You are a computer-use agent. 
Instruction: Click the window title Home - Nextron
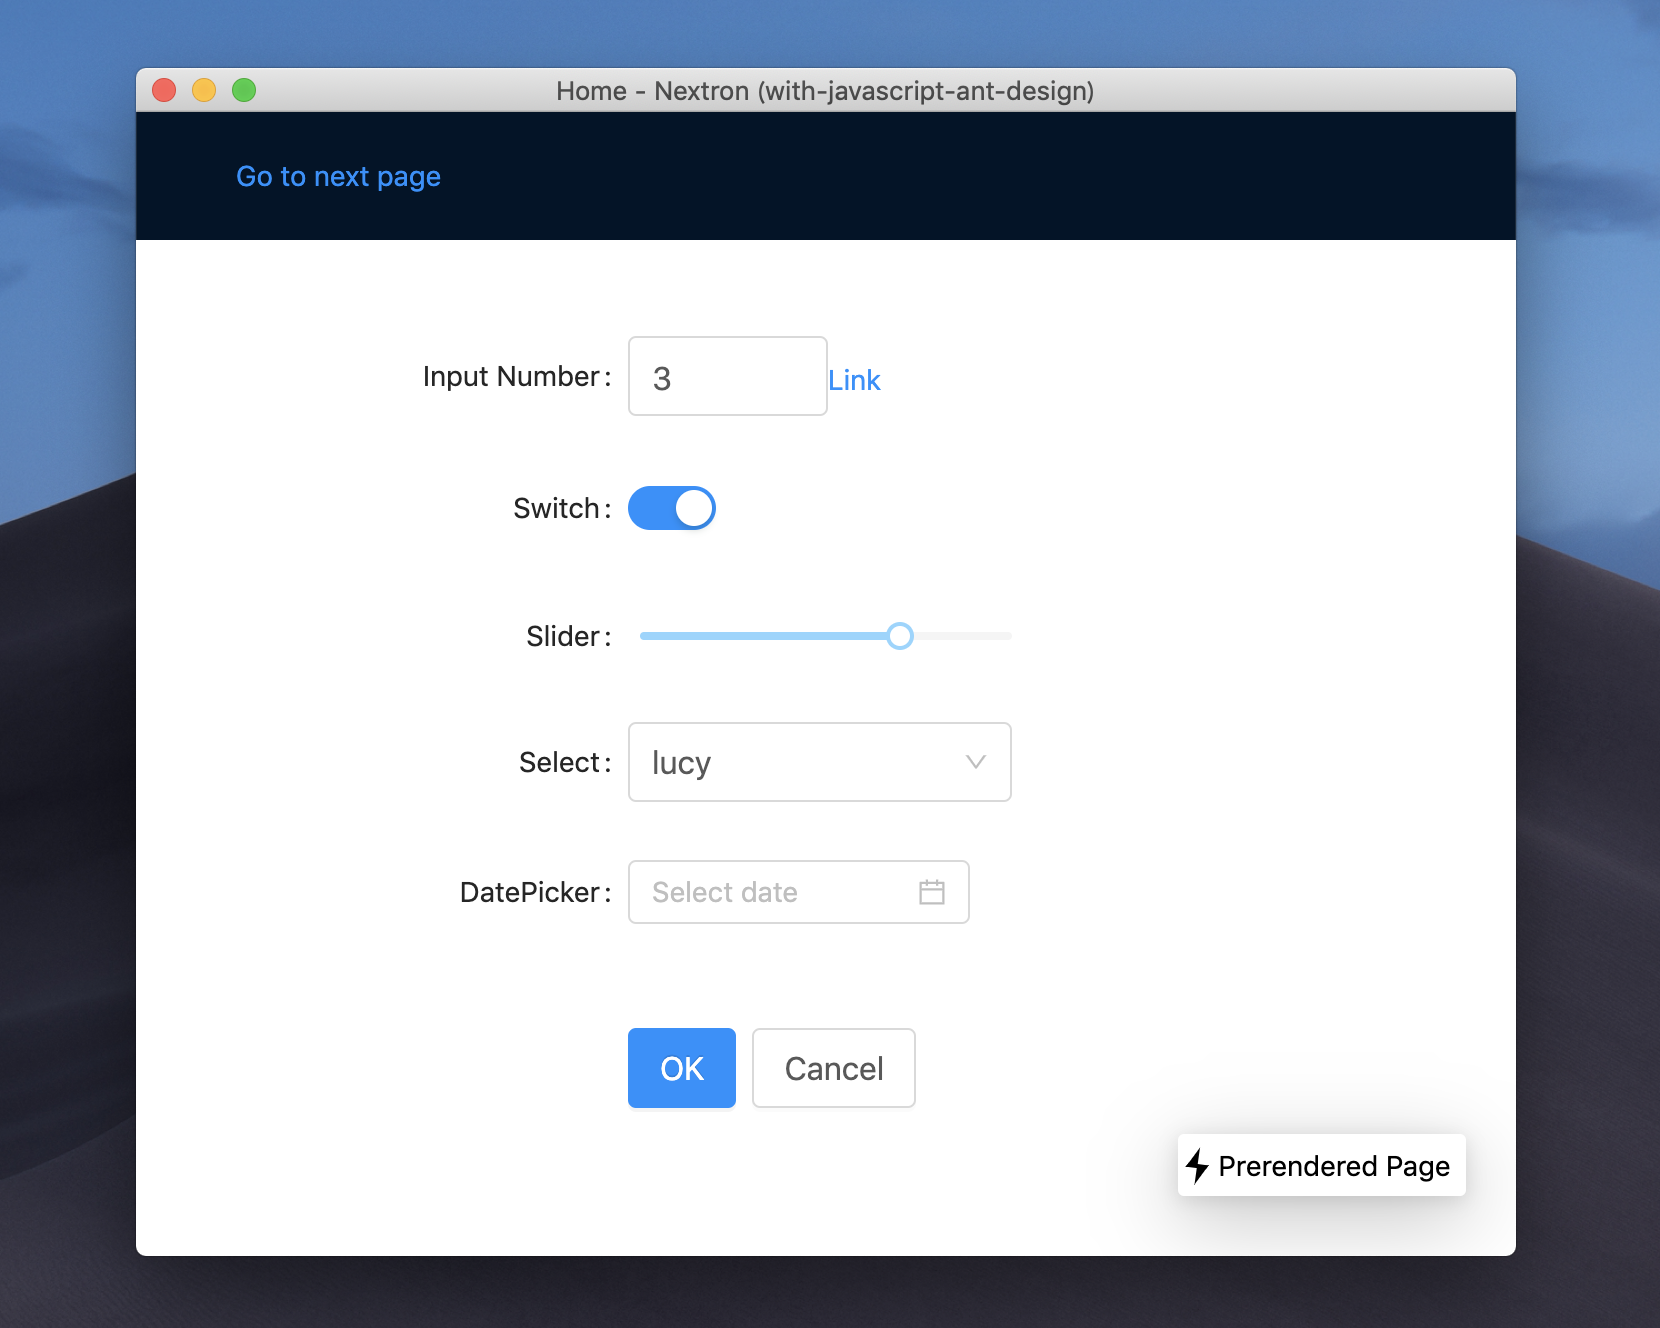coord(825,91)
